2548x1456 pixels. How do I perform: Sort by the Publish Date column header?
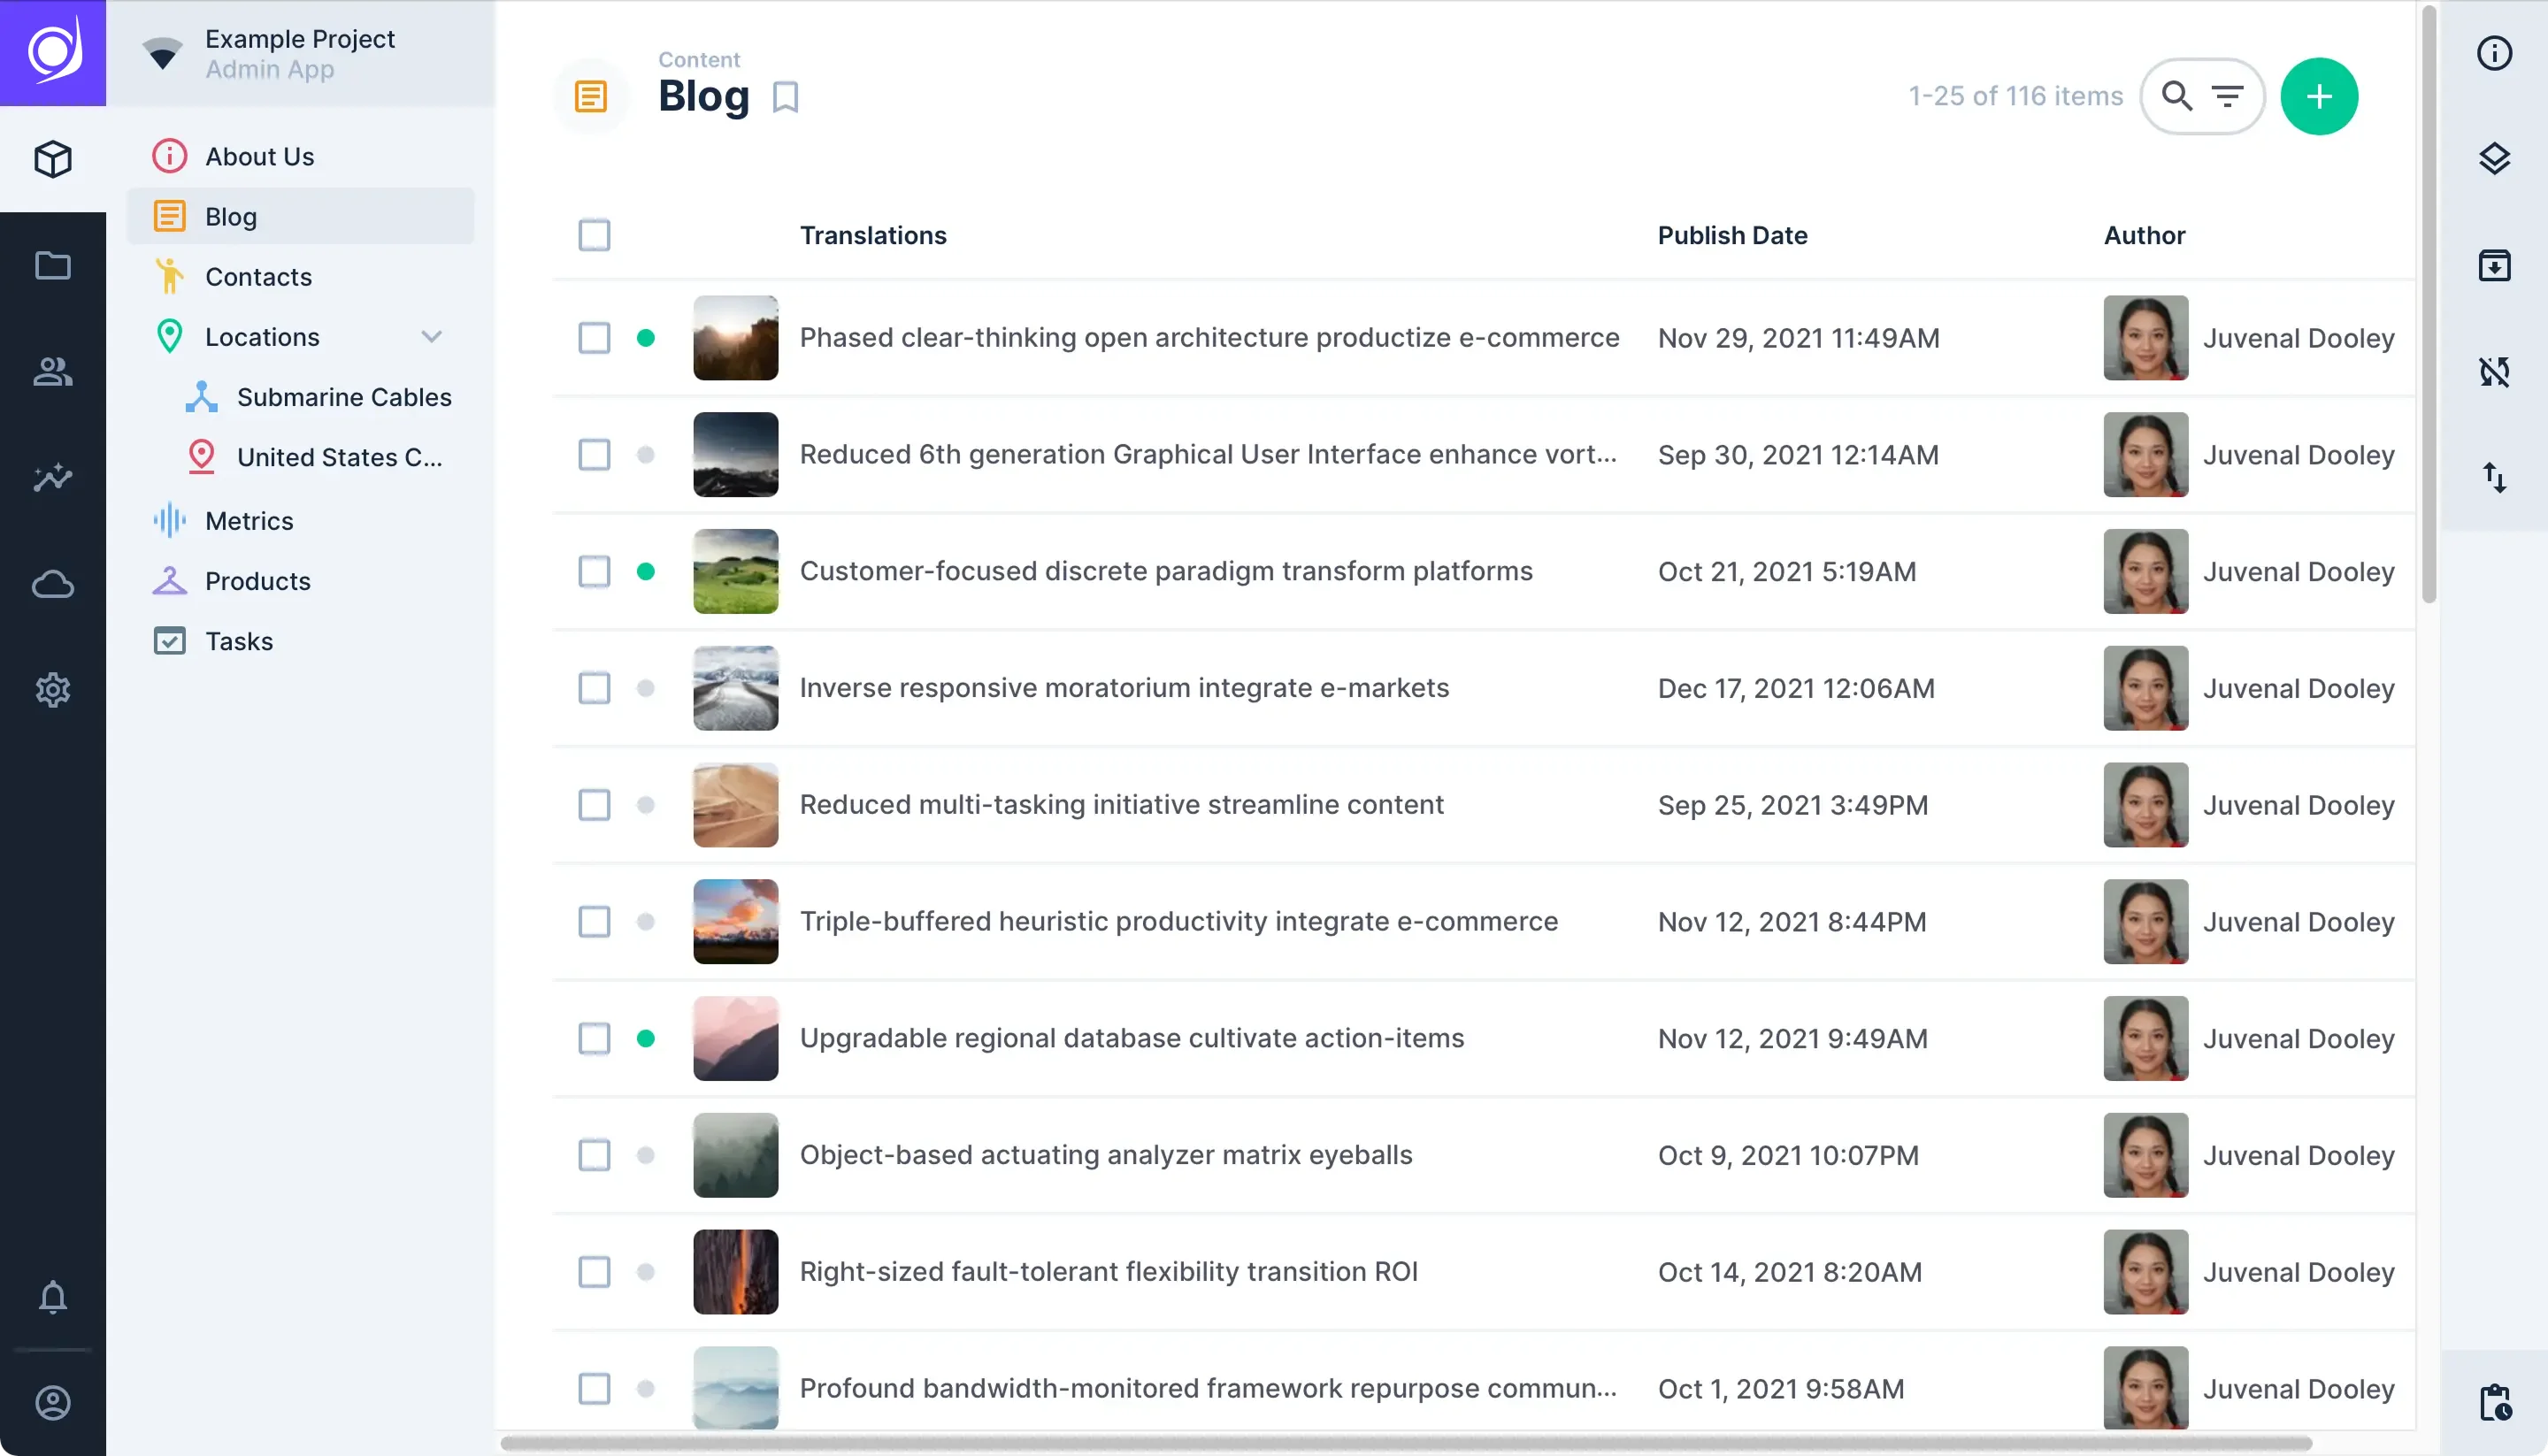(x=1732, y=235)
